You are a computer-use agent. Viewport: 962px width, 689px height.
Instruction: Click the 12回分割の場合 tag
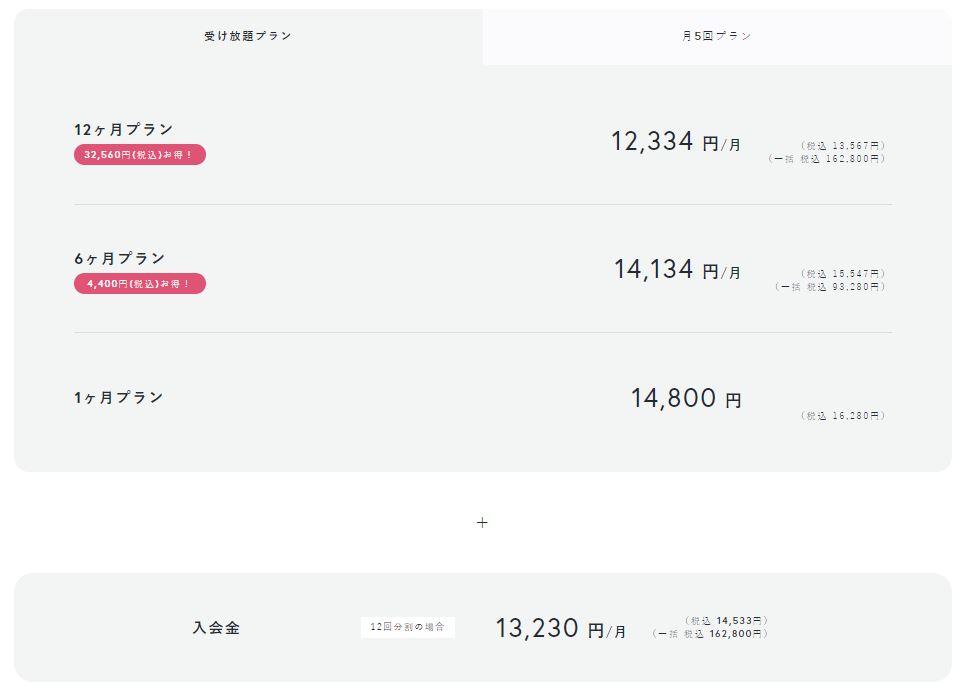pos(408,627)
